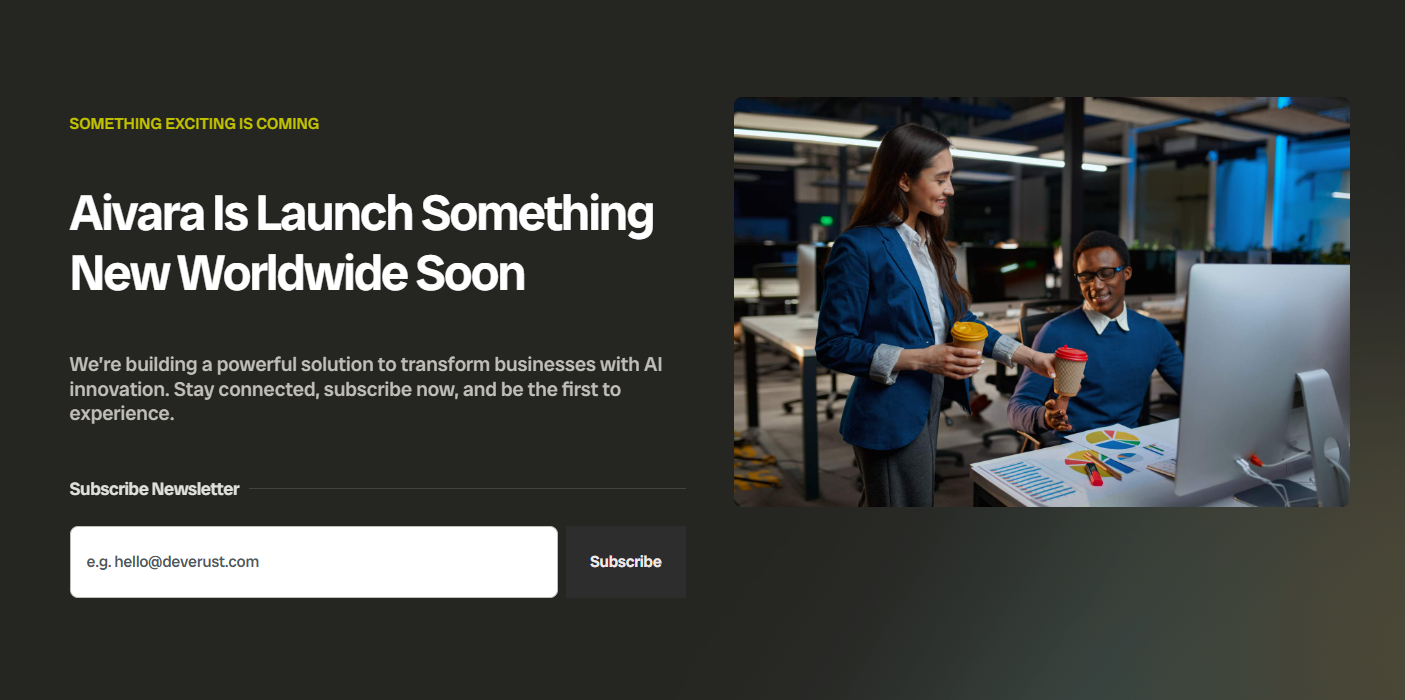
Task: Click the description paragraph about AI innovation
Action: point(366,388)
